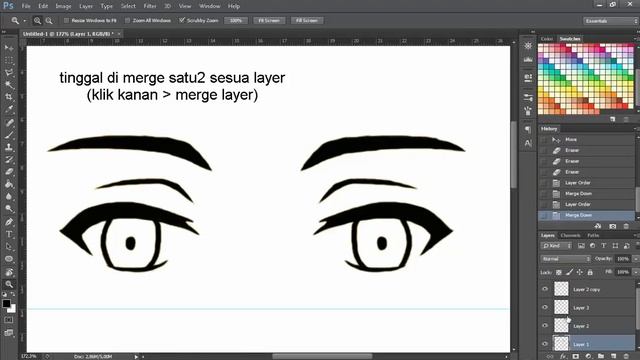This screenshot has height=360, width=640.
Task: Open the Kind layer filter dropdown
Action: (x=557, y=246)
